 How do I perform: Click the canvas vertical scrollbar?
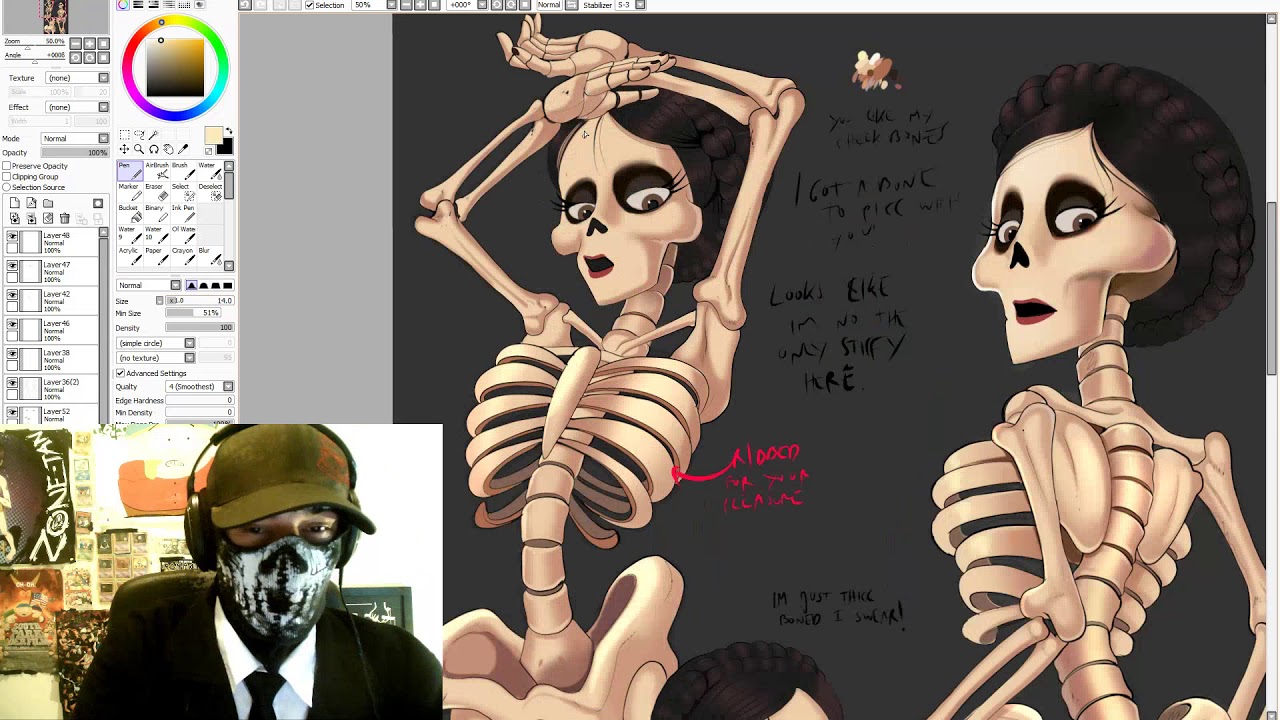point(1272,290)
